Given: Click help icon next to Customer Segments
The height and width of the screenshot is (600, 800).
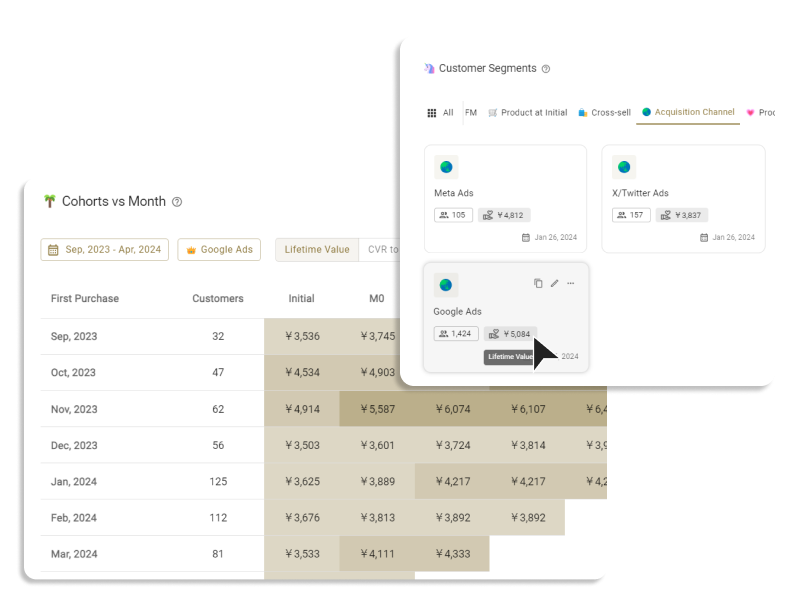Looking at the screenshot, I should 546,69.
